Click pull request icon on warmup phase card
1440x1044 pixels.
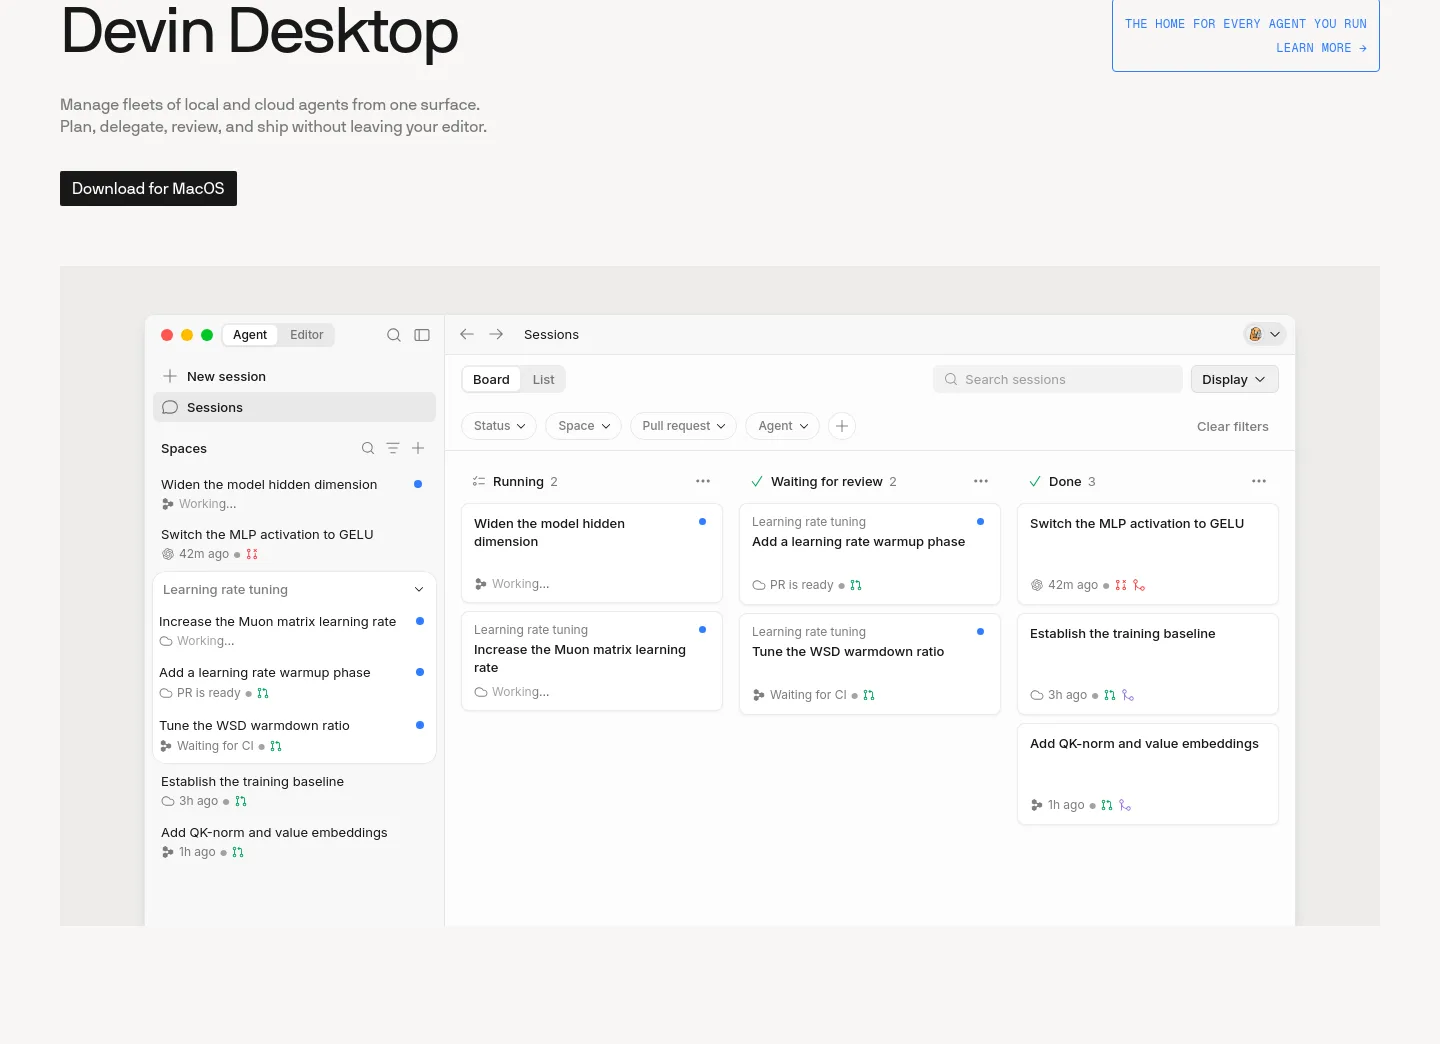(856, 585)
